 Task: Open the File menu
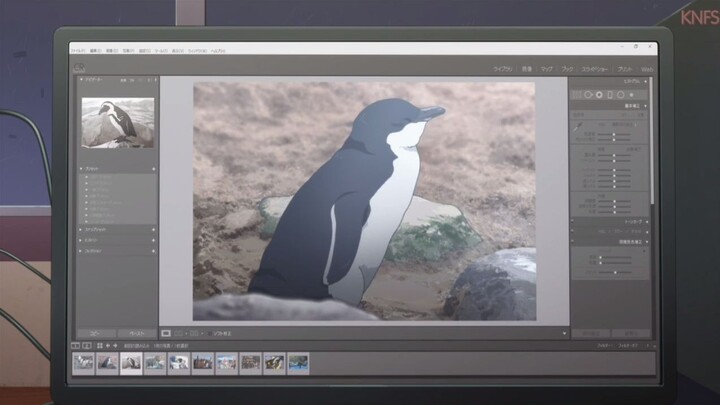(x=77, y=50)
